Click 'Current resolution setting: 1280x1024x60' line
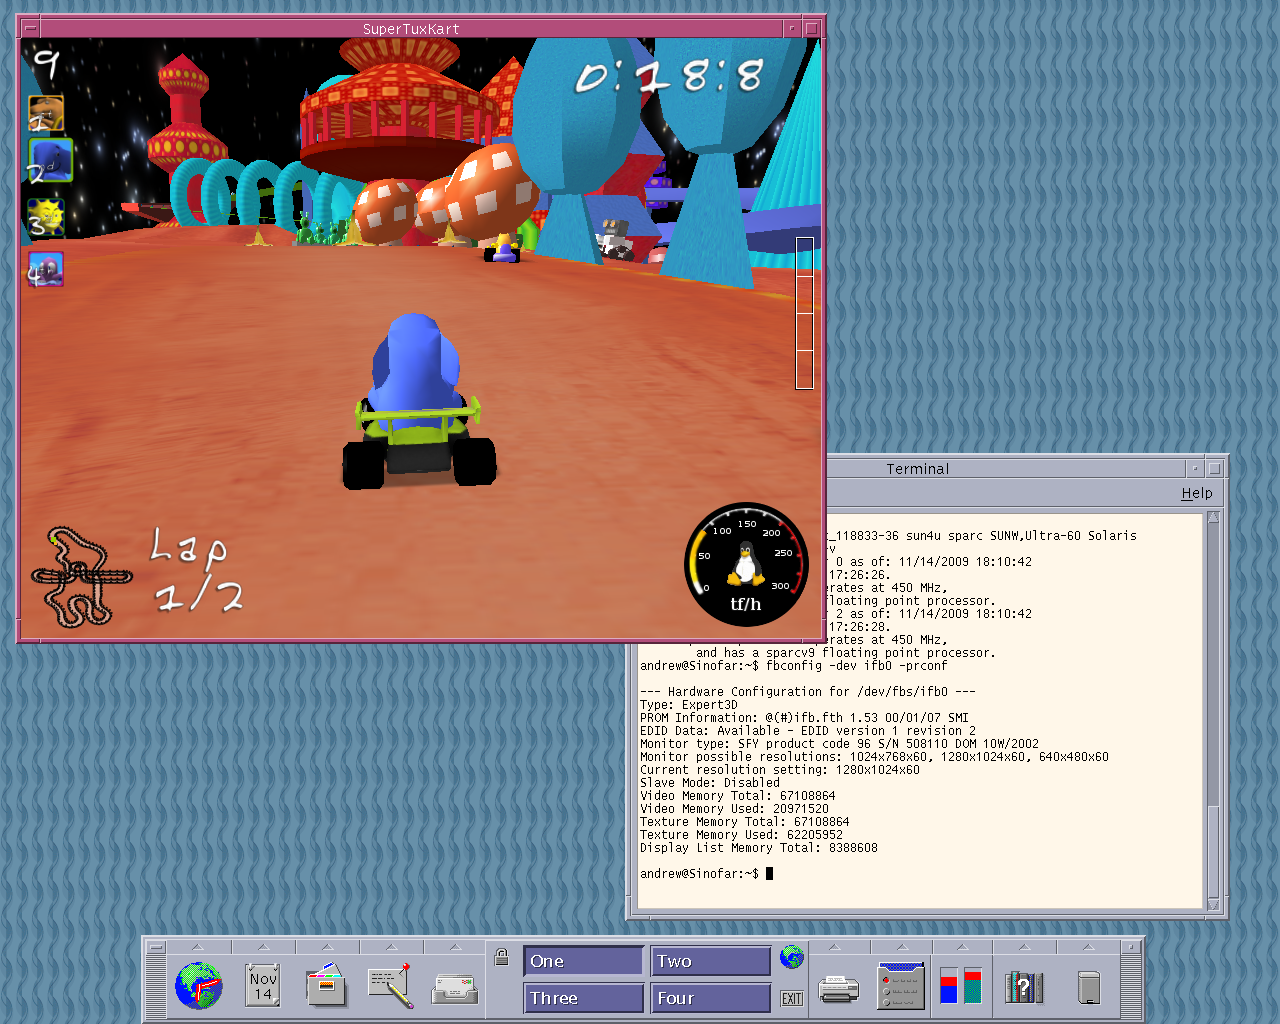The width and height of the screenshot is (1280, 1024). coord(780,770)
